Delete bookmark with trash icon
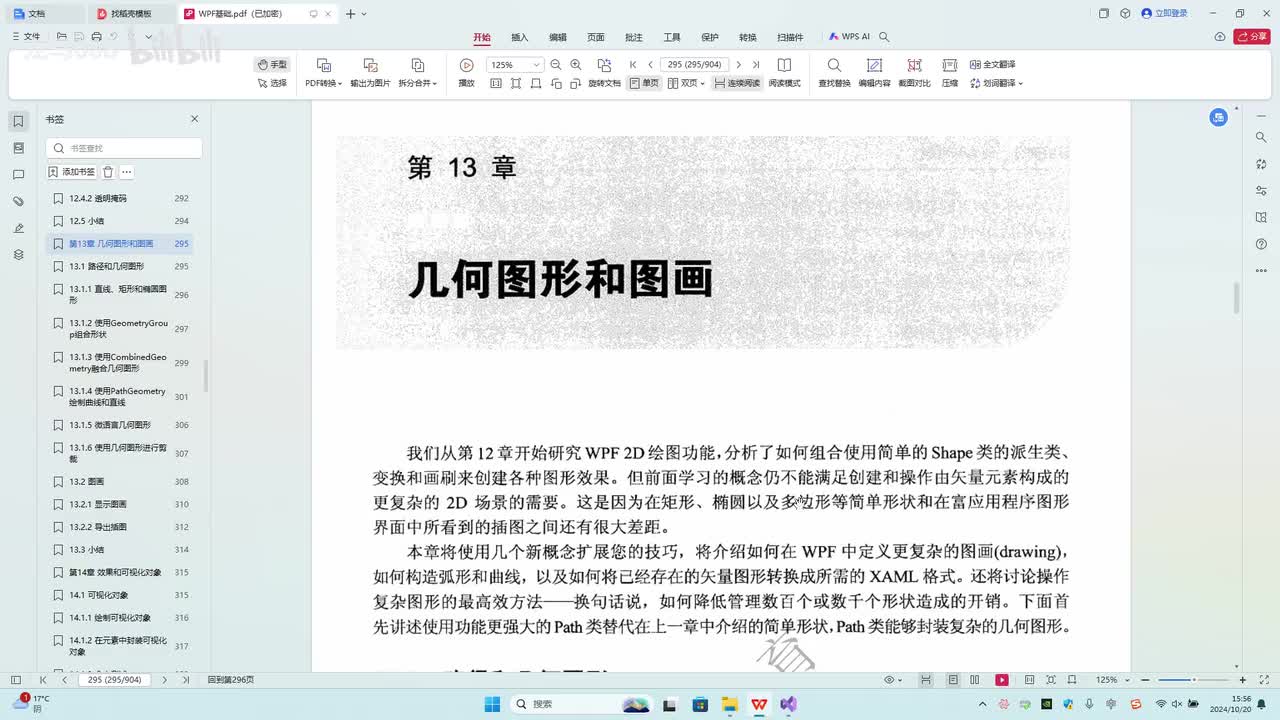 coord(108,172)
